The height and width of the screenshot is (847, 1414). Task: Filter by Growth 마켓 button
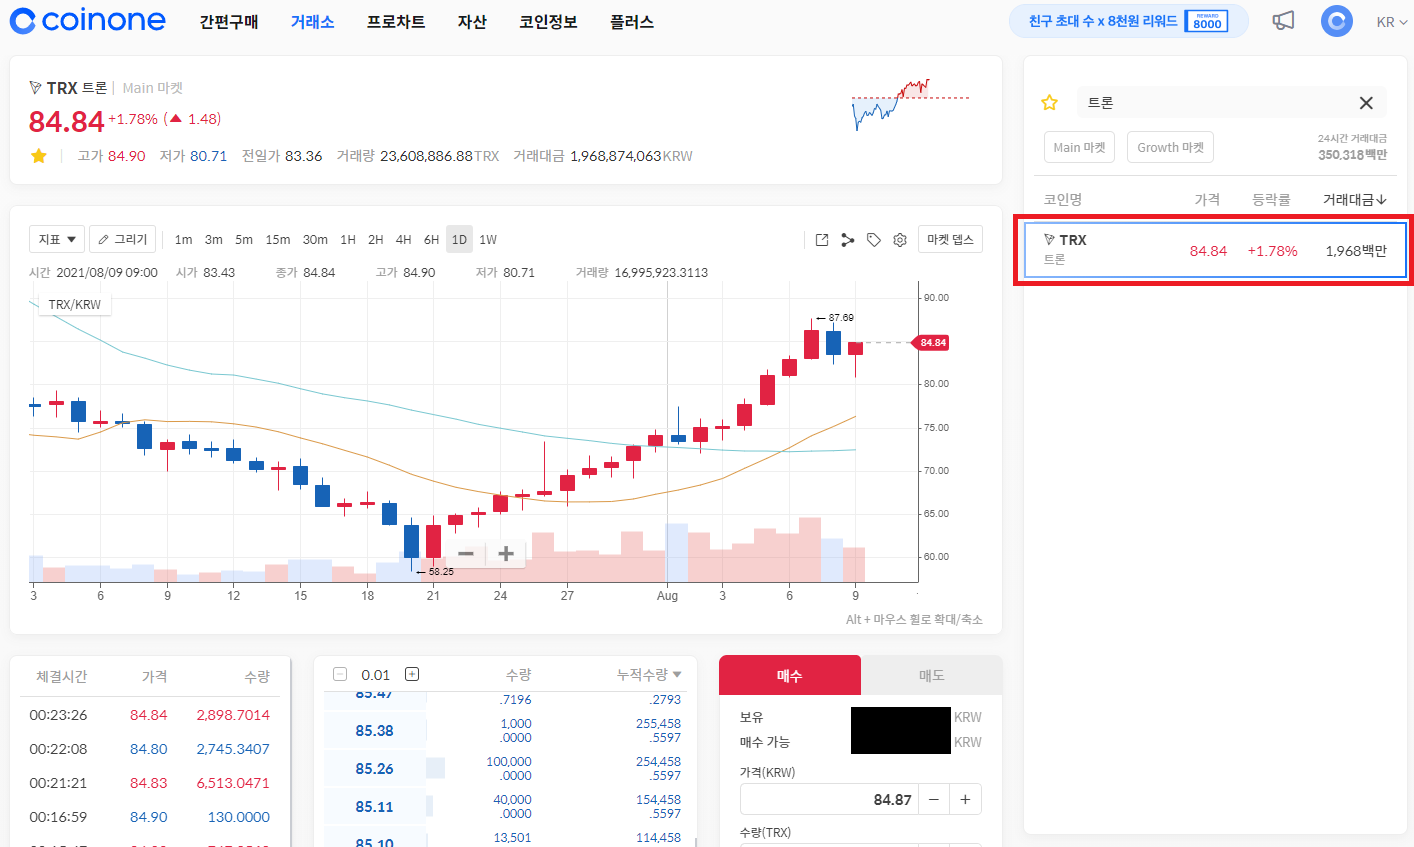pyautogui.click(x=1170, y=147)
